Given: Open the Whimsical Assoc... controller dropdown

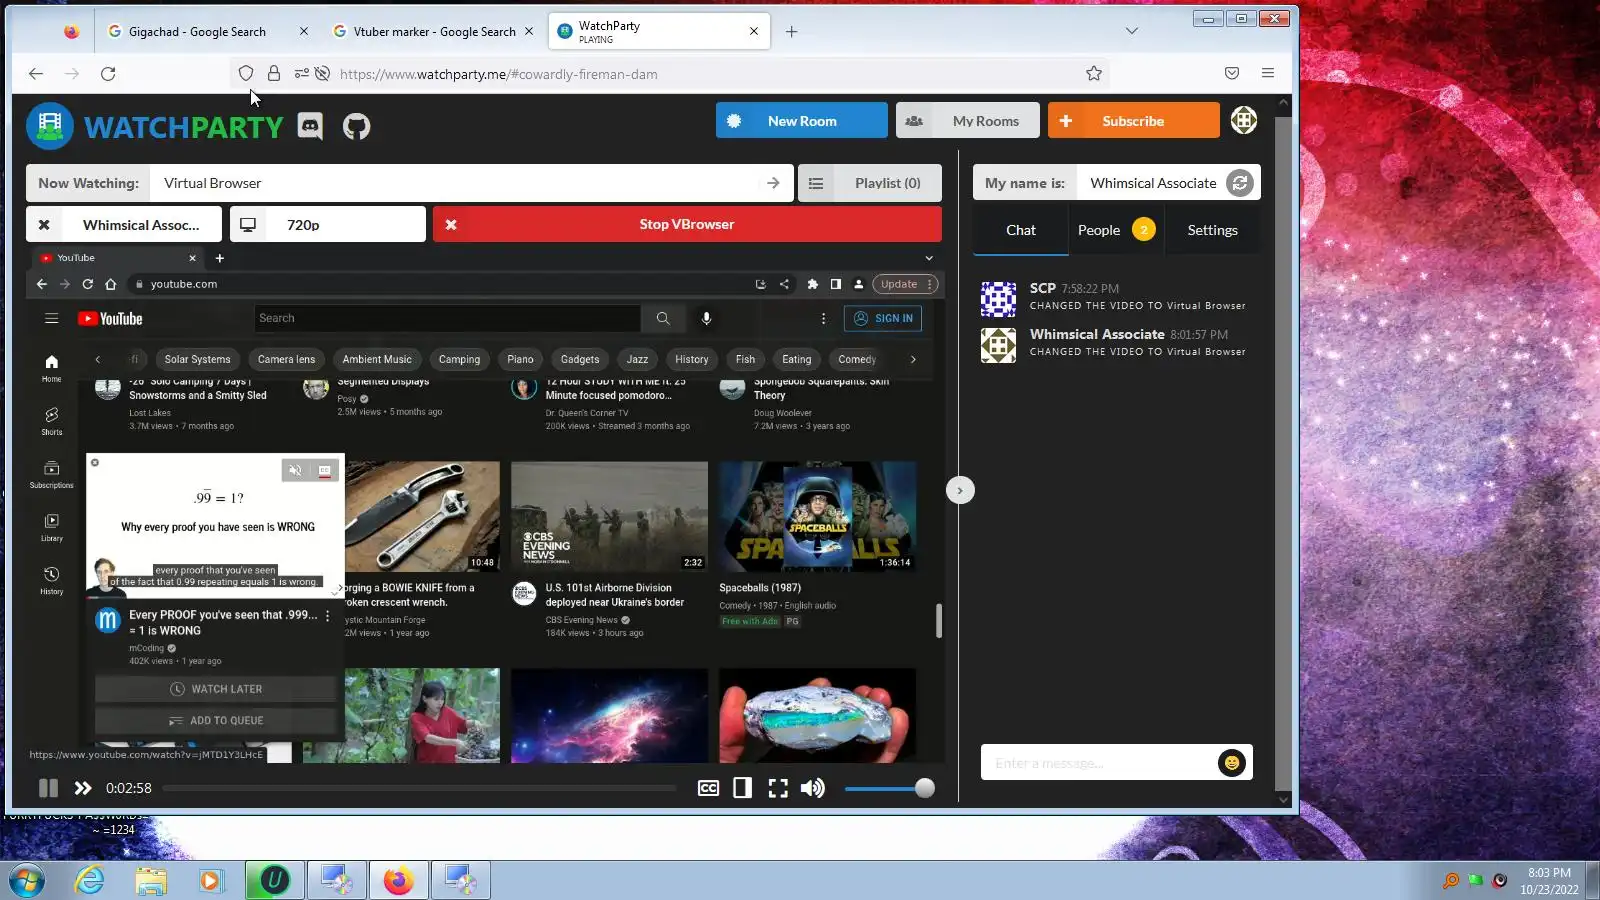Looking at the screenshot, I should [124, 224].
